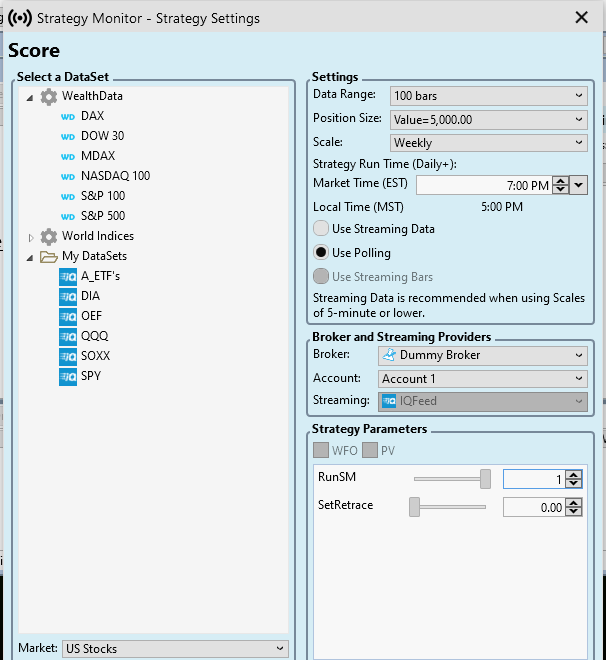The width and height of the screenshot is (606, 660).
Task: Select Use Streaming Bars radio button
Action: (321, 277)
